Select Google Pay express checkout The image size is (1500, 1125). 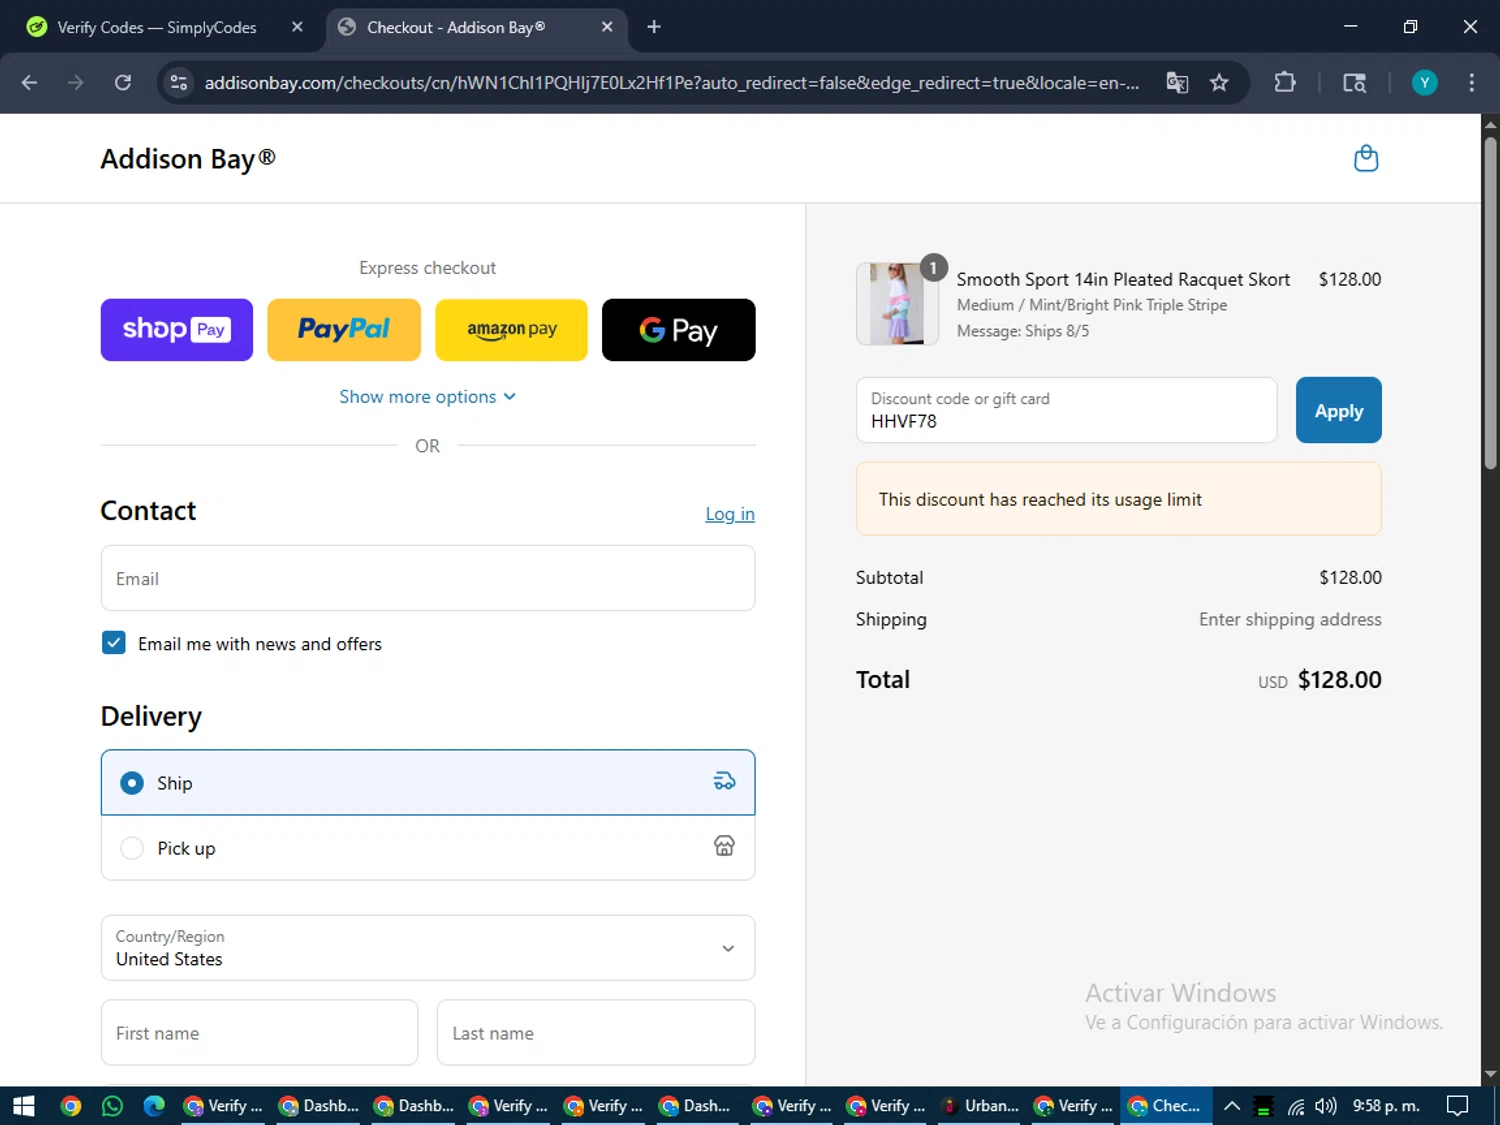point(679,329)
